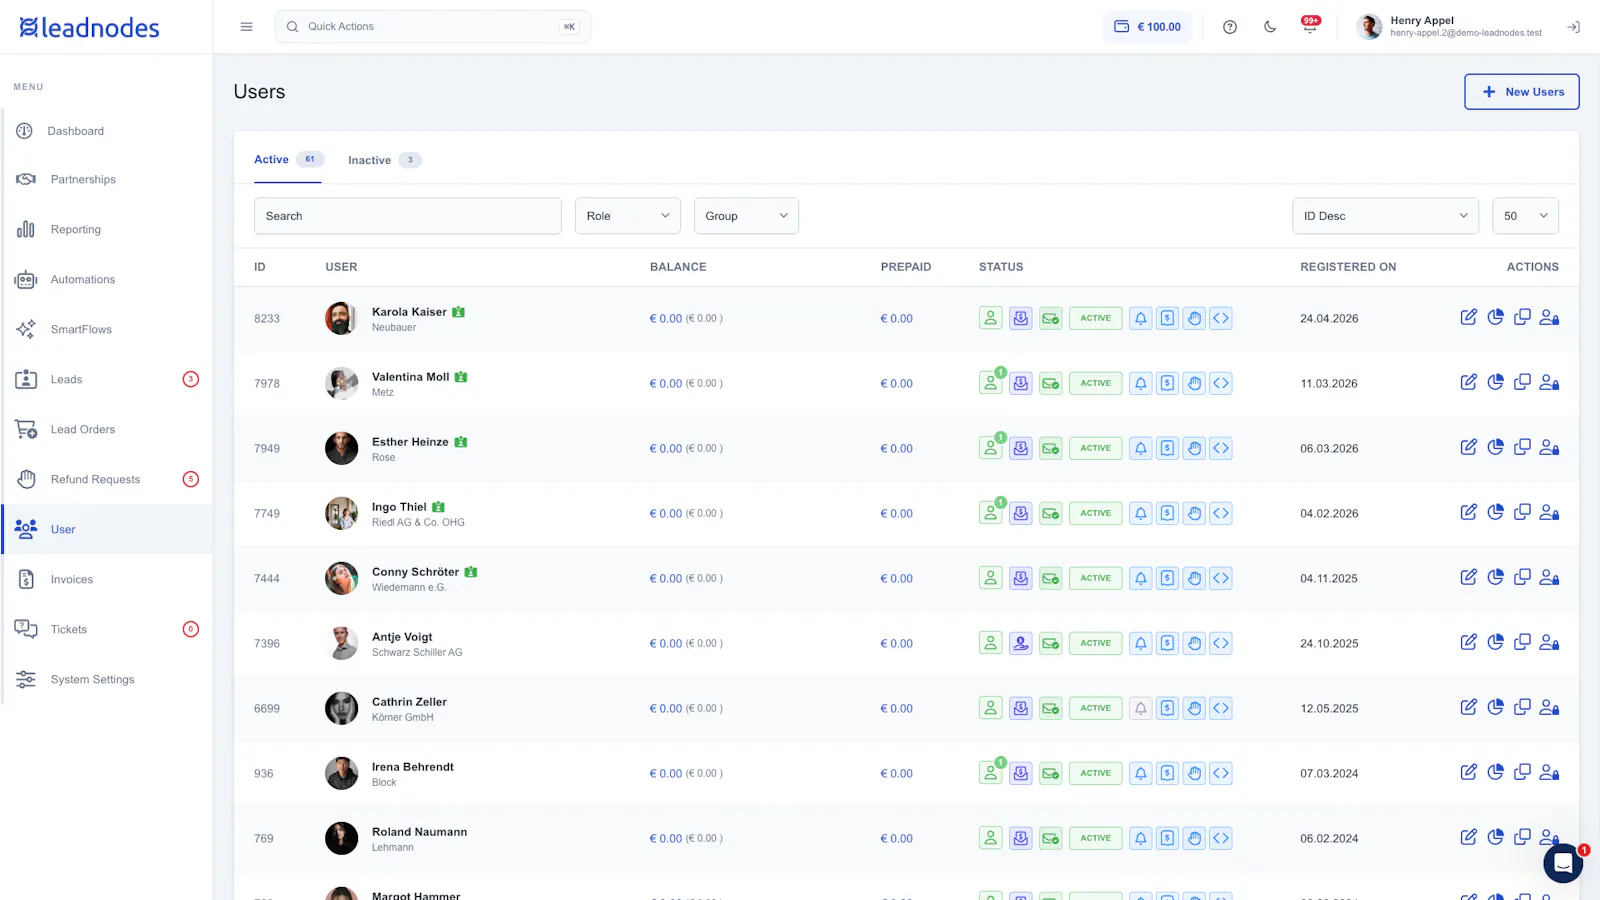Click the Invoices document icon

point(26,579)
